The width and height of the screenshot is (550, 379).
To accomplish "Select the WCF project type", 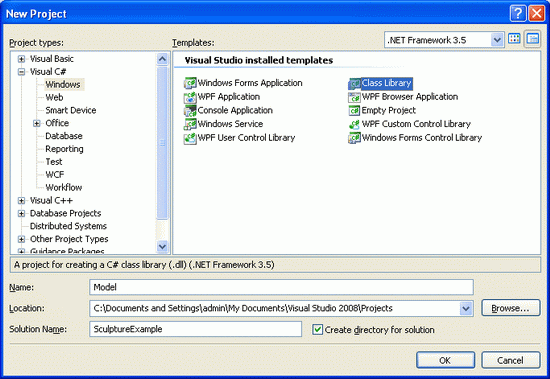I will pyautogui.click(x=55, y=175).
